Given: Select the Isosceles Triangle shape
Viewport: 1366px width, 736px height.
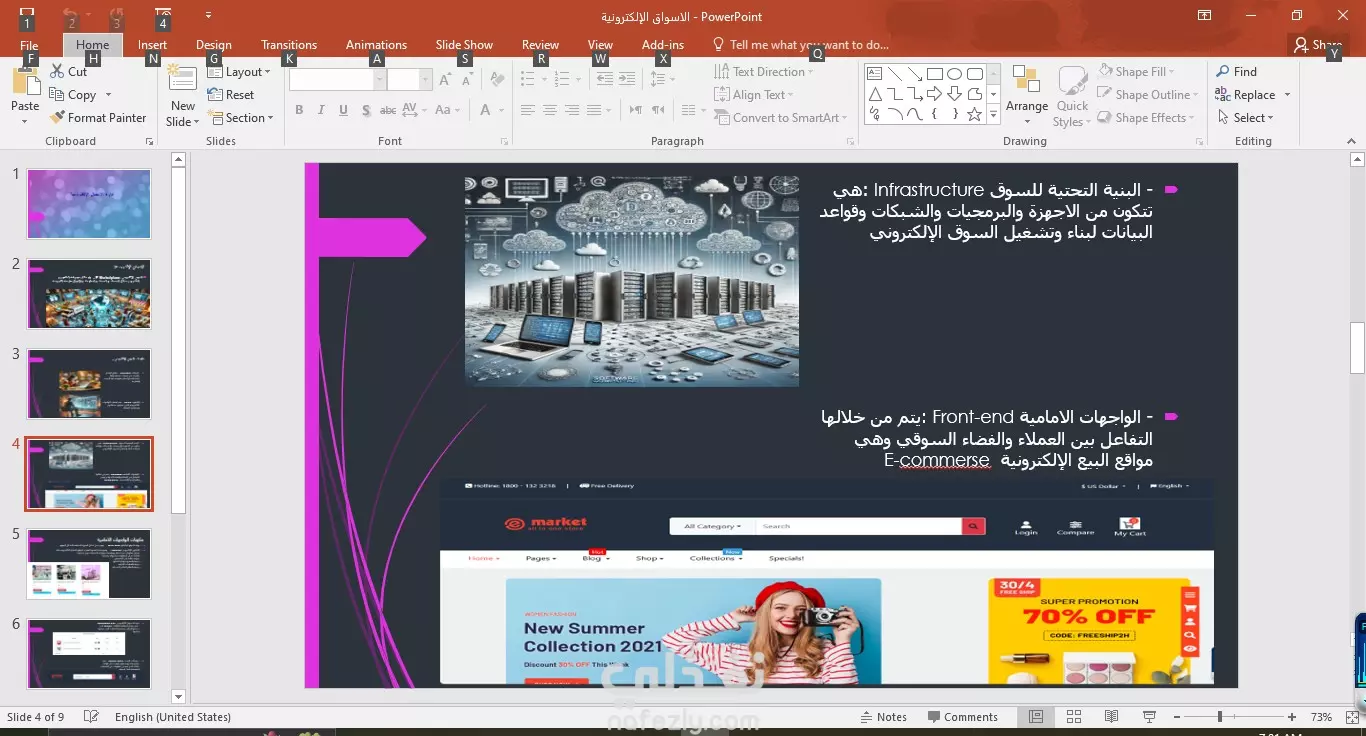Looking at the screenshot, I should tap(874, 94).
